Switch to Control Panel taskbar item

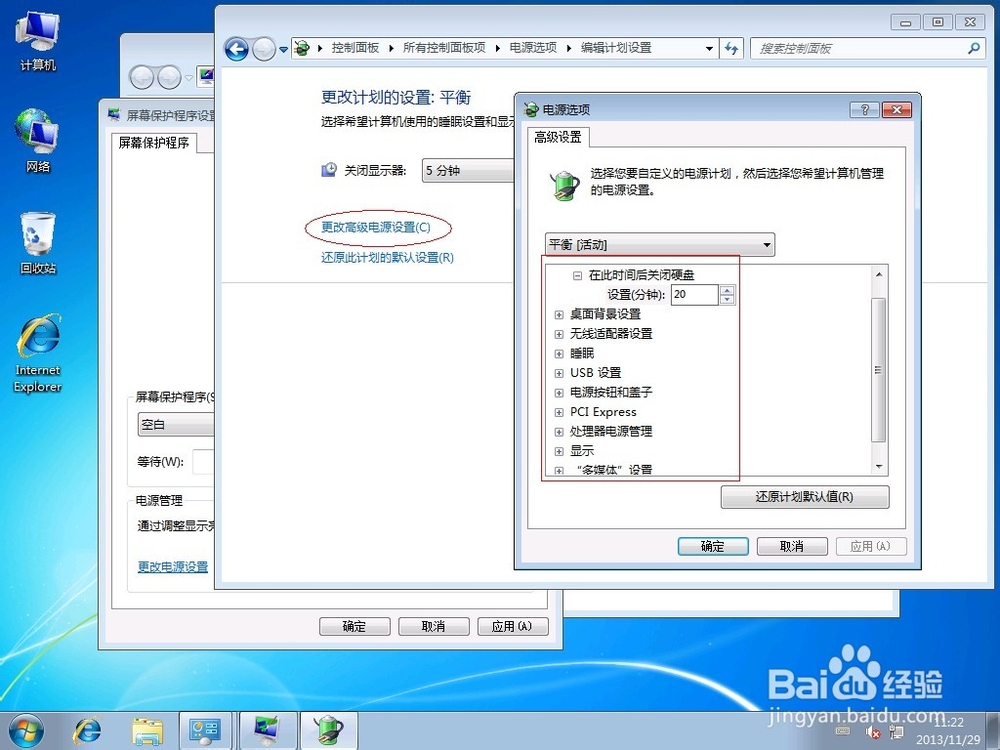(x=205, y=731)
